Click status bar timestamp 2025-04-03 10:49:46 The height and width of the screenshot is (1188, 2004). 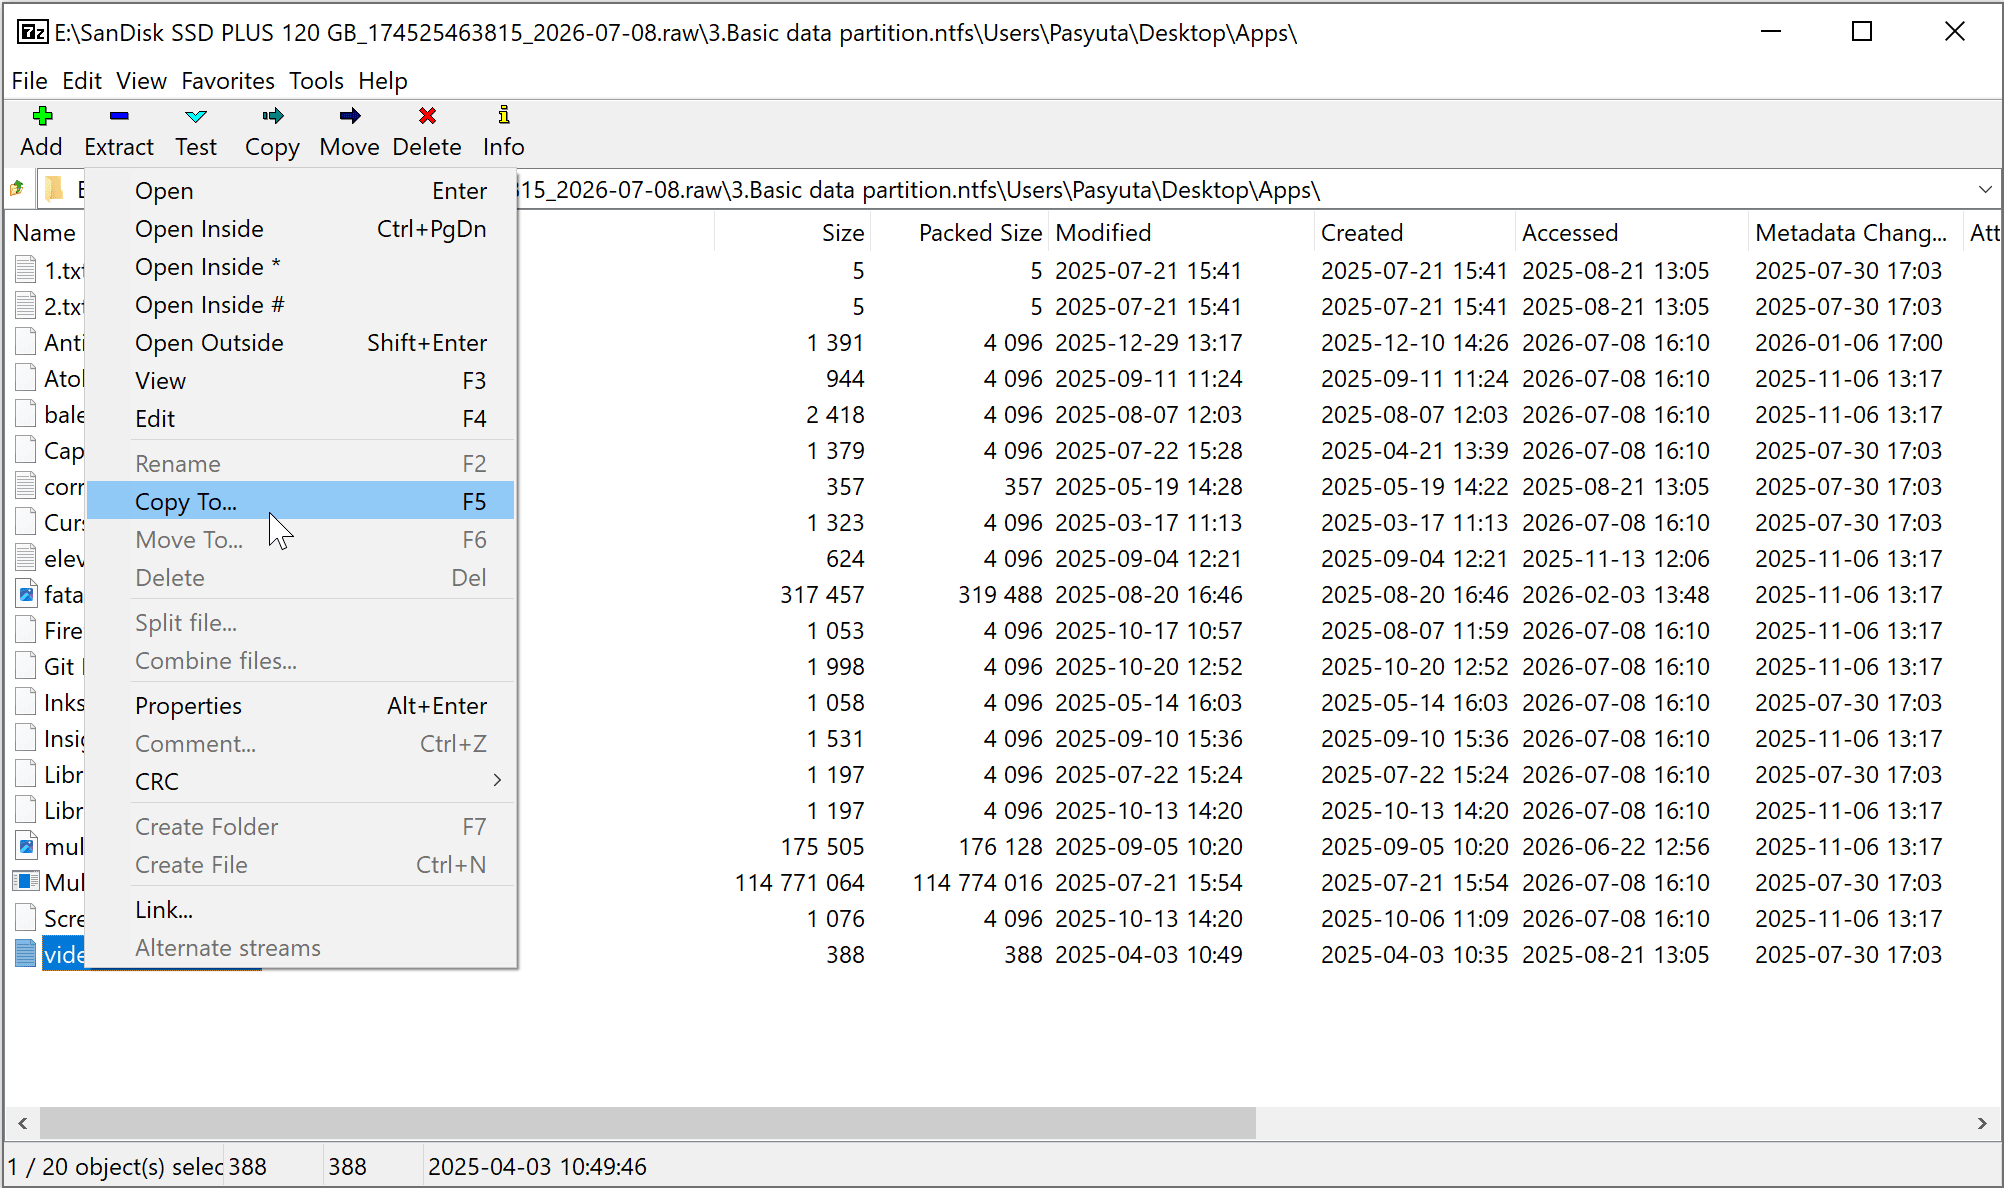pyautogui.click(x=537, y=1166)
